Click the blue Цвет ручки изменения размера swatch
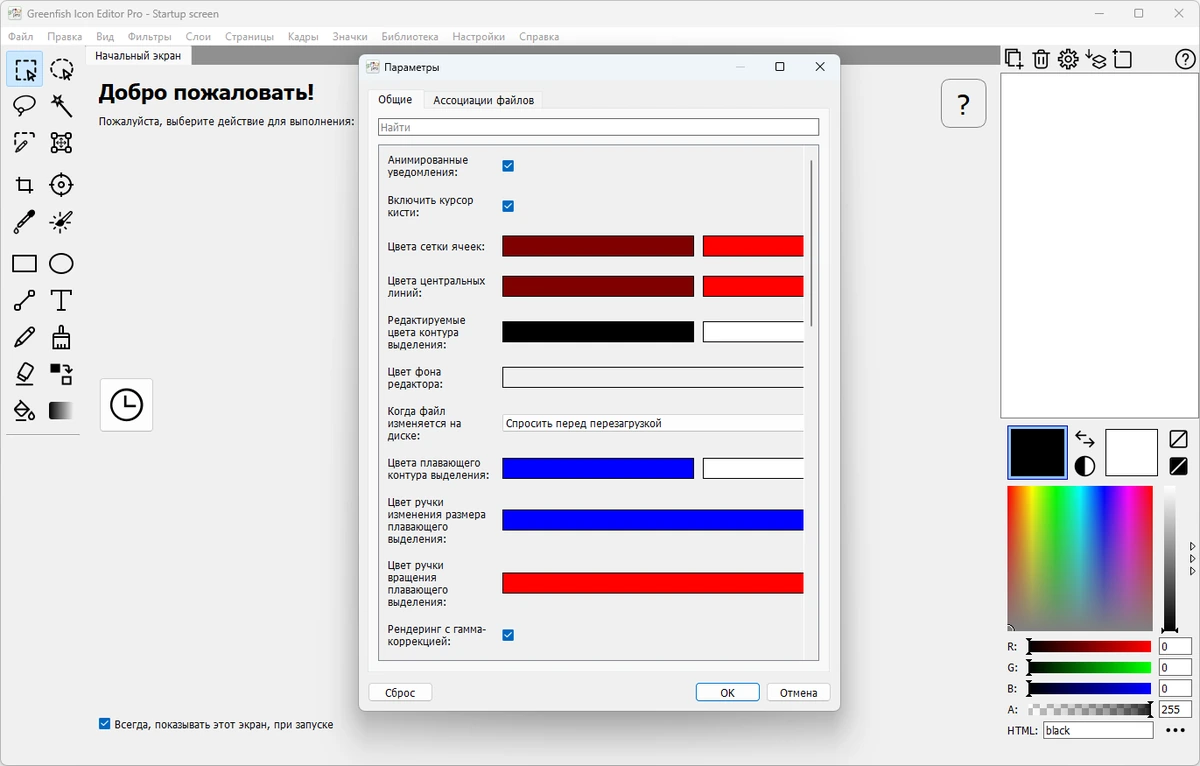The image size is (1200, 766). [653, 520]
